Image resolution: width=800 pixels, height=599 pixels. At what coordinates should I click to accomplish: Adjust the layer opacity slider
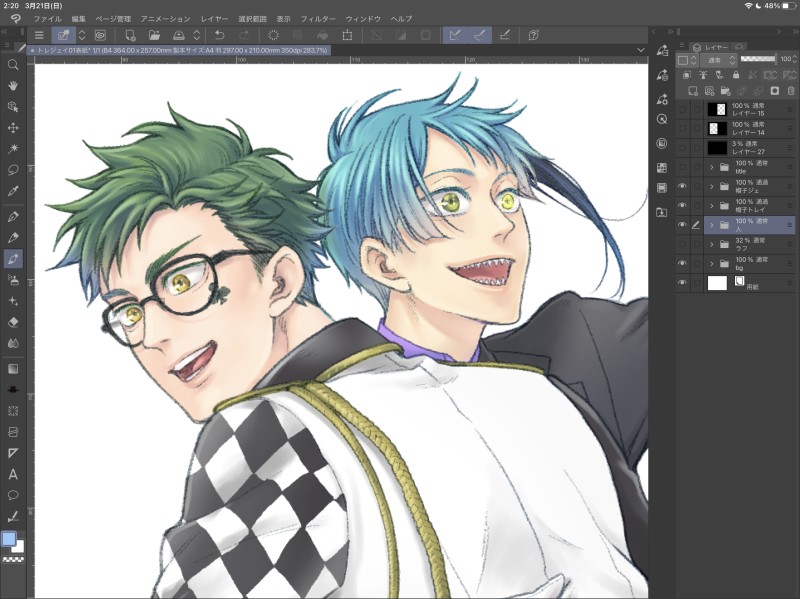[758, 59]
